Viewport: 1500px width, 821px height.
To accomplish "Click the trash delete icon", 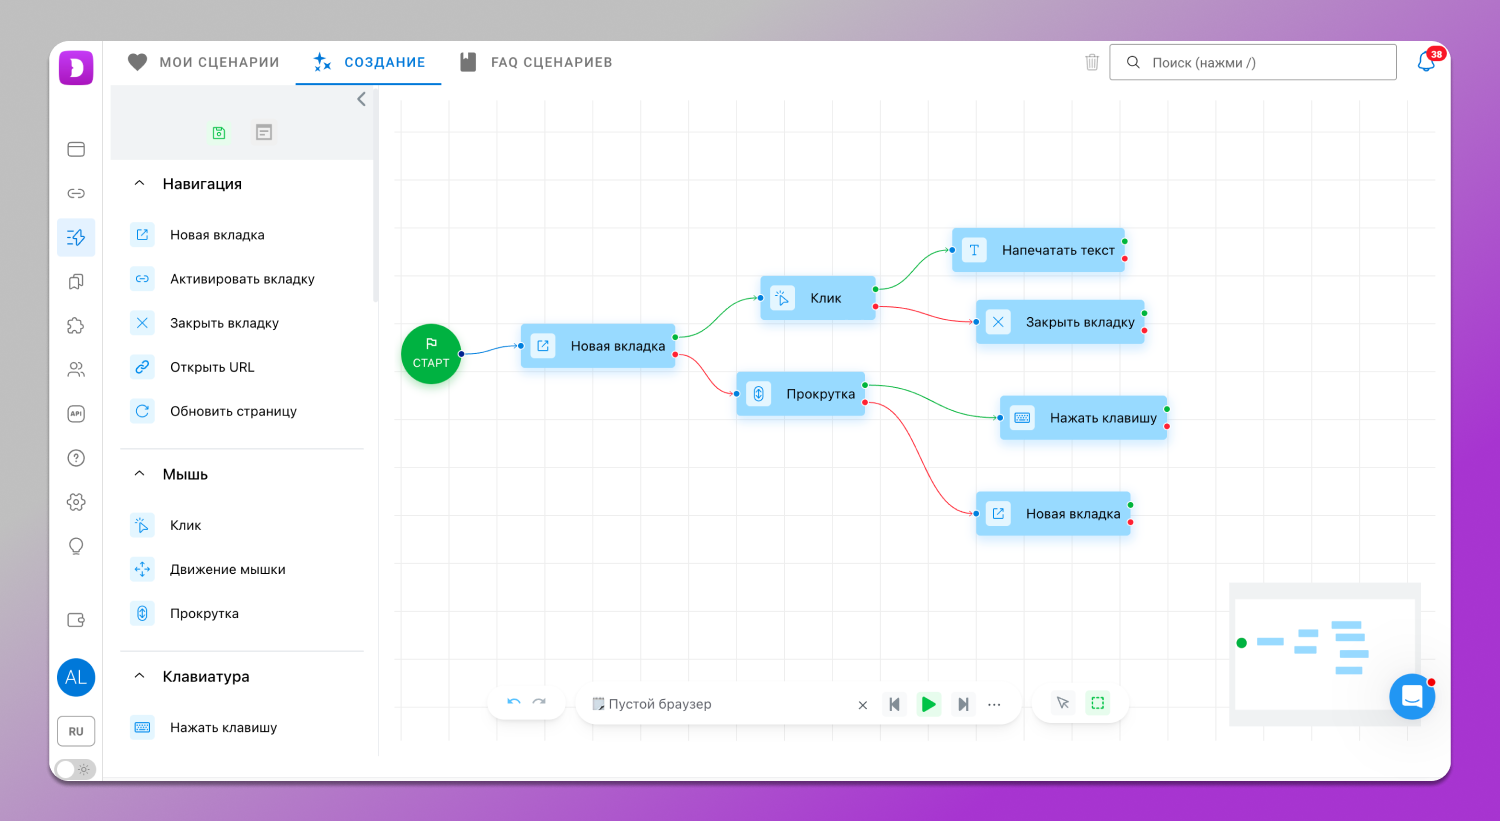I will [x=1092, y=62].
